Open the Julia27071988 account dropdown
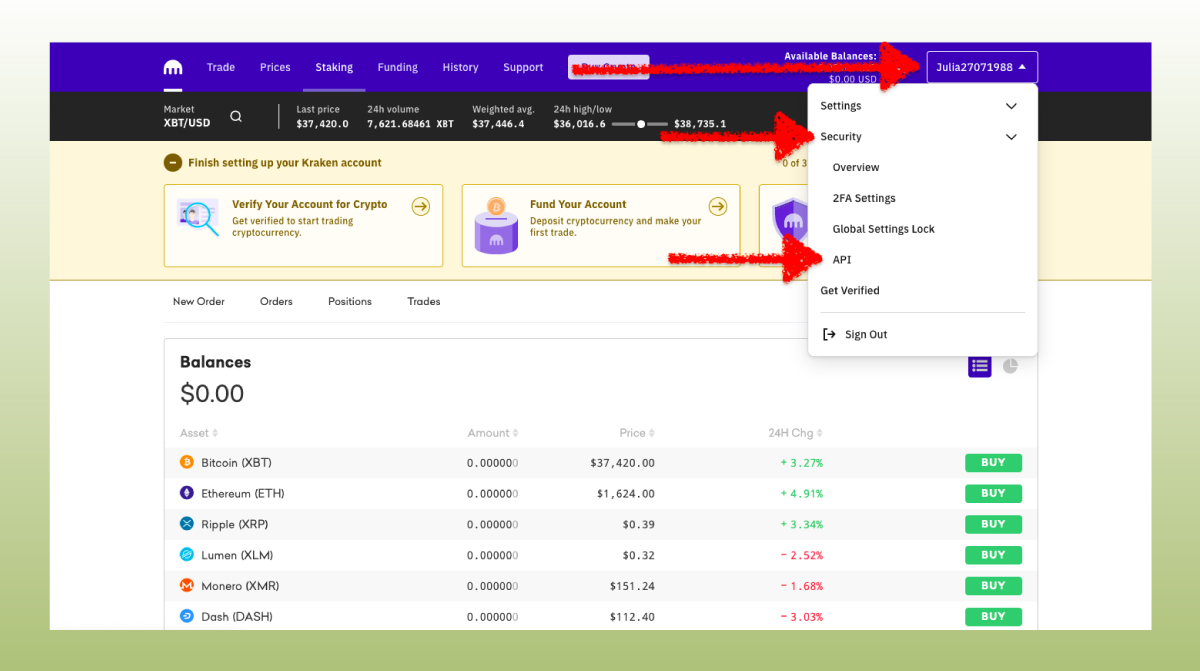1200x671 pixels. pyautogui.click(x=982, y=66)
